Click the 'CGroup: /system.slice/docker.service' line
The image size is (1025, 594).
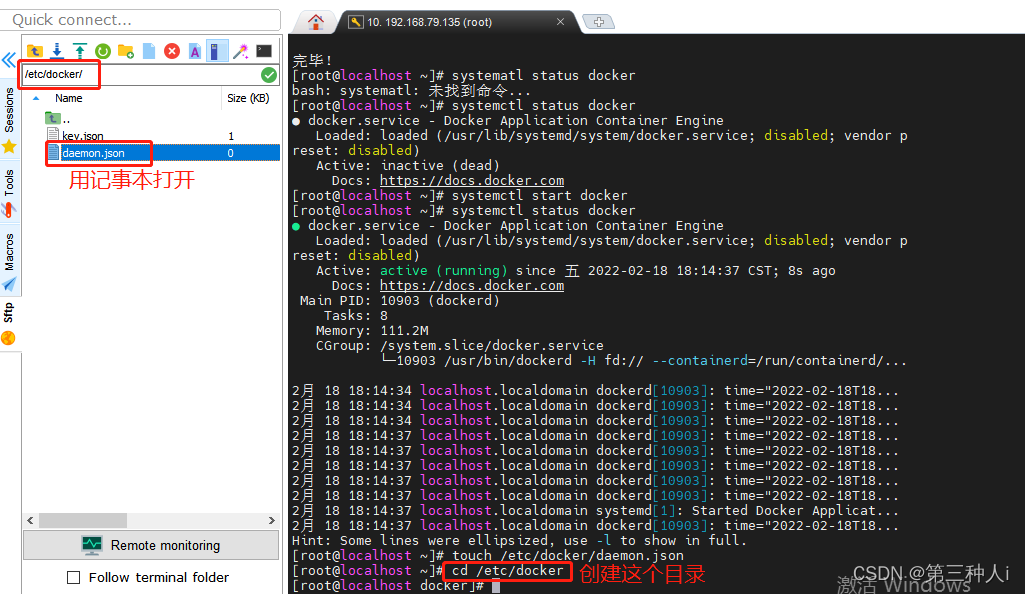[x=460, y=345]
